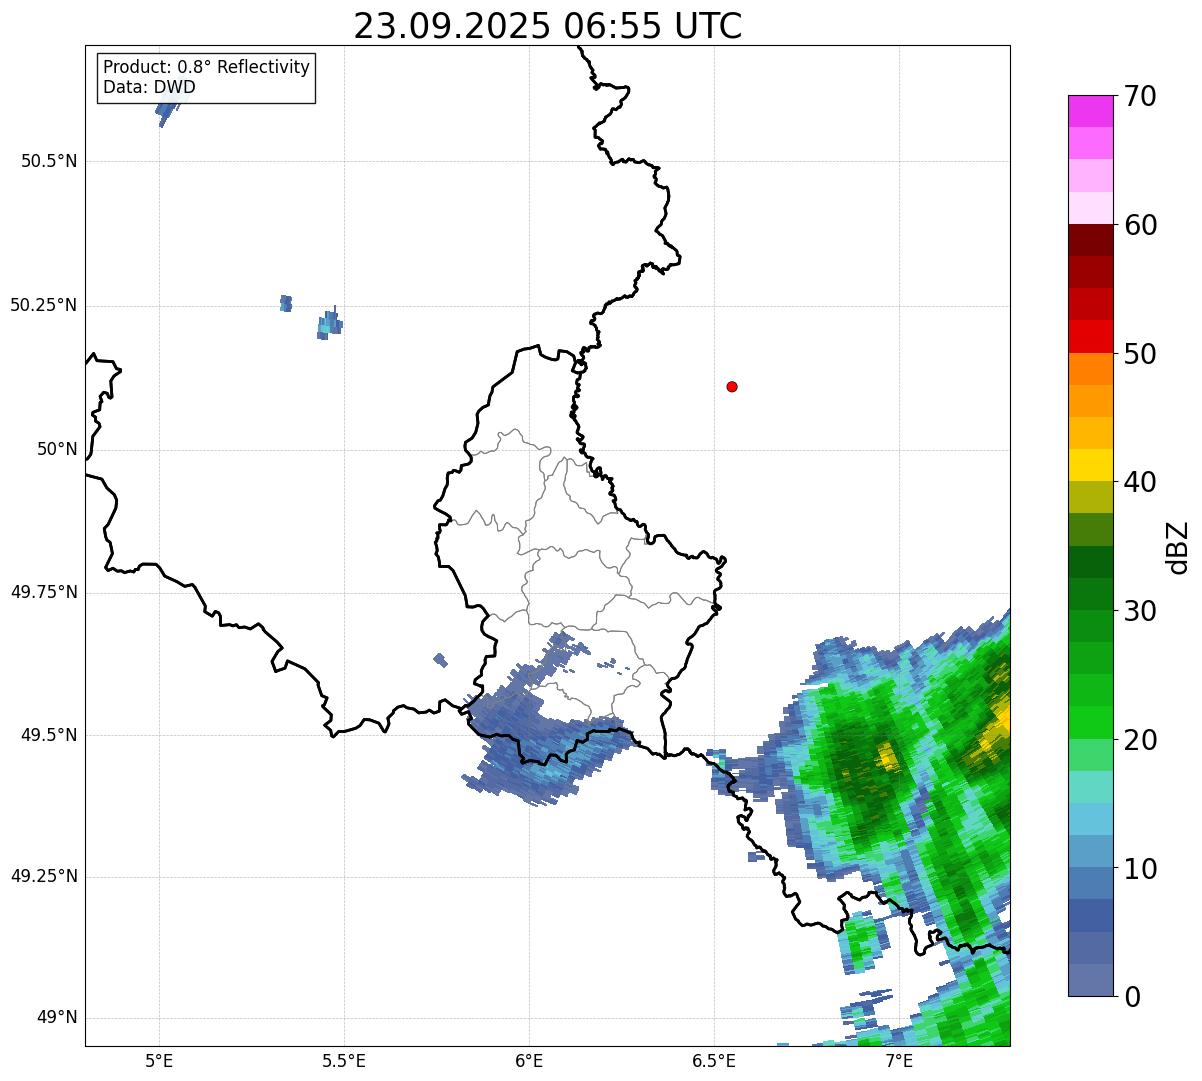Click the tiny blue echo left of 5.5°E echo
Viewport: 1202px width, 1081px height.
(x=286, y=303)
